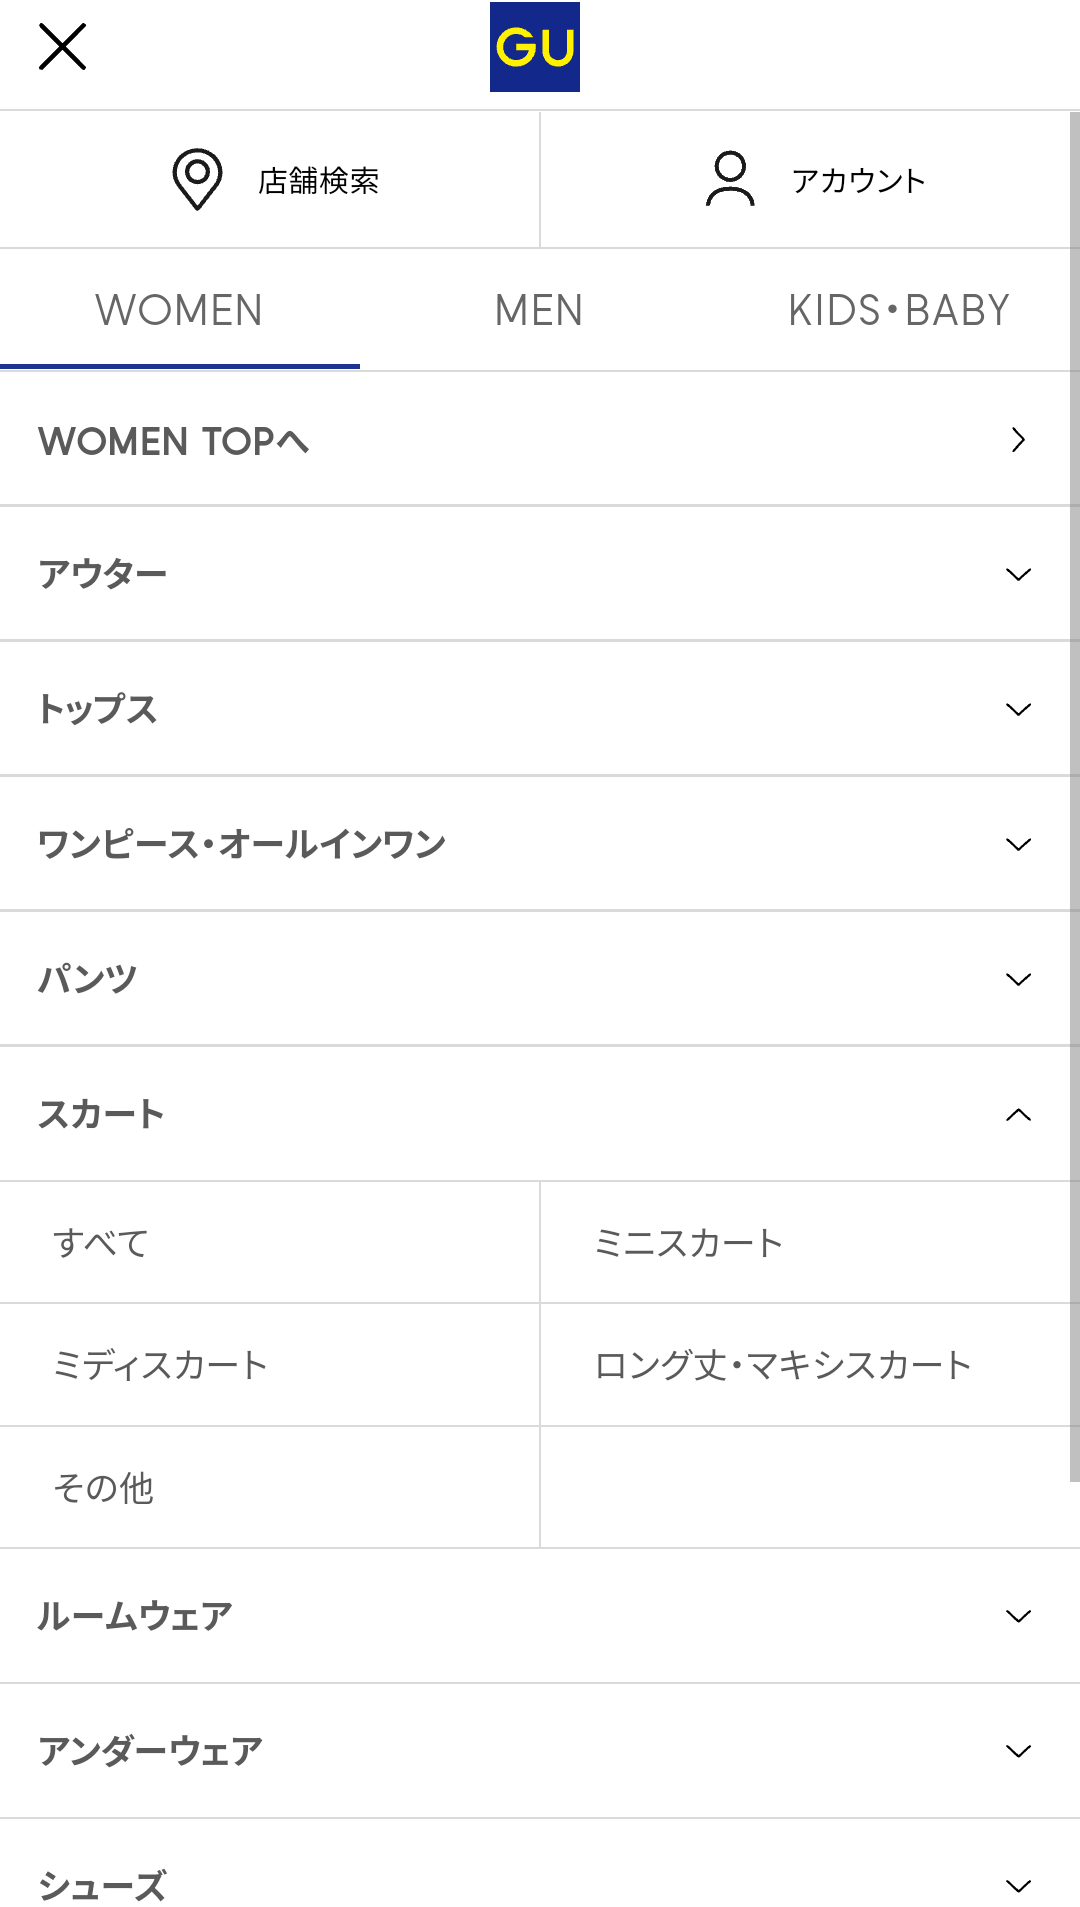This screenshot has width=1080, height=1907.
Task: Close the menu with the X icon
Action: [x=62, y=47]
